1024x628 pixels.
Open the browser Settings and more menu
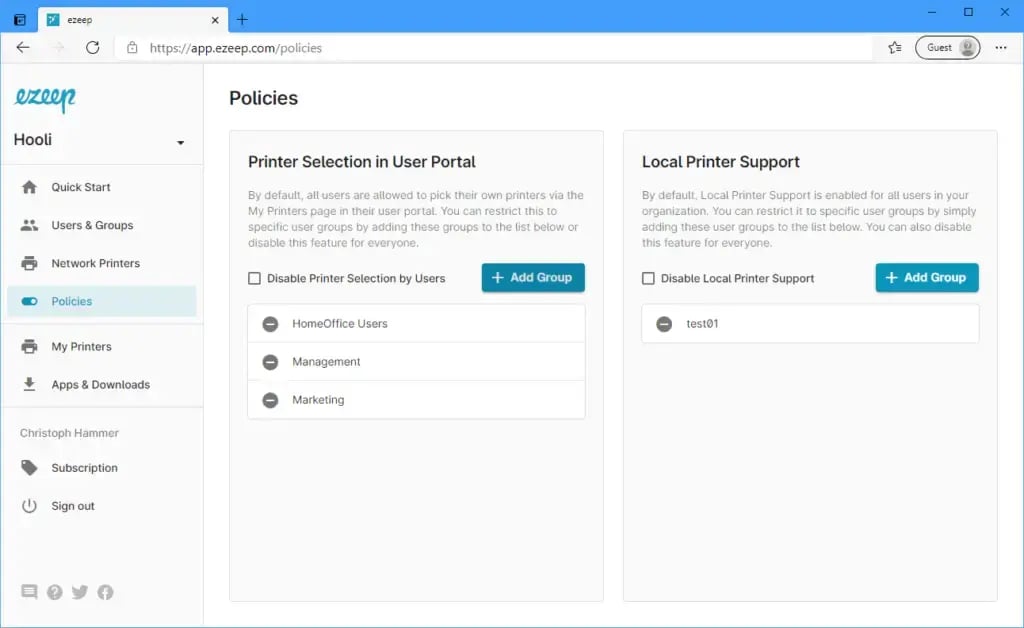[x=1001, y=47]
